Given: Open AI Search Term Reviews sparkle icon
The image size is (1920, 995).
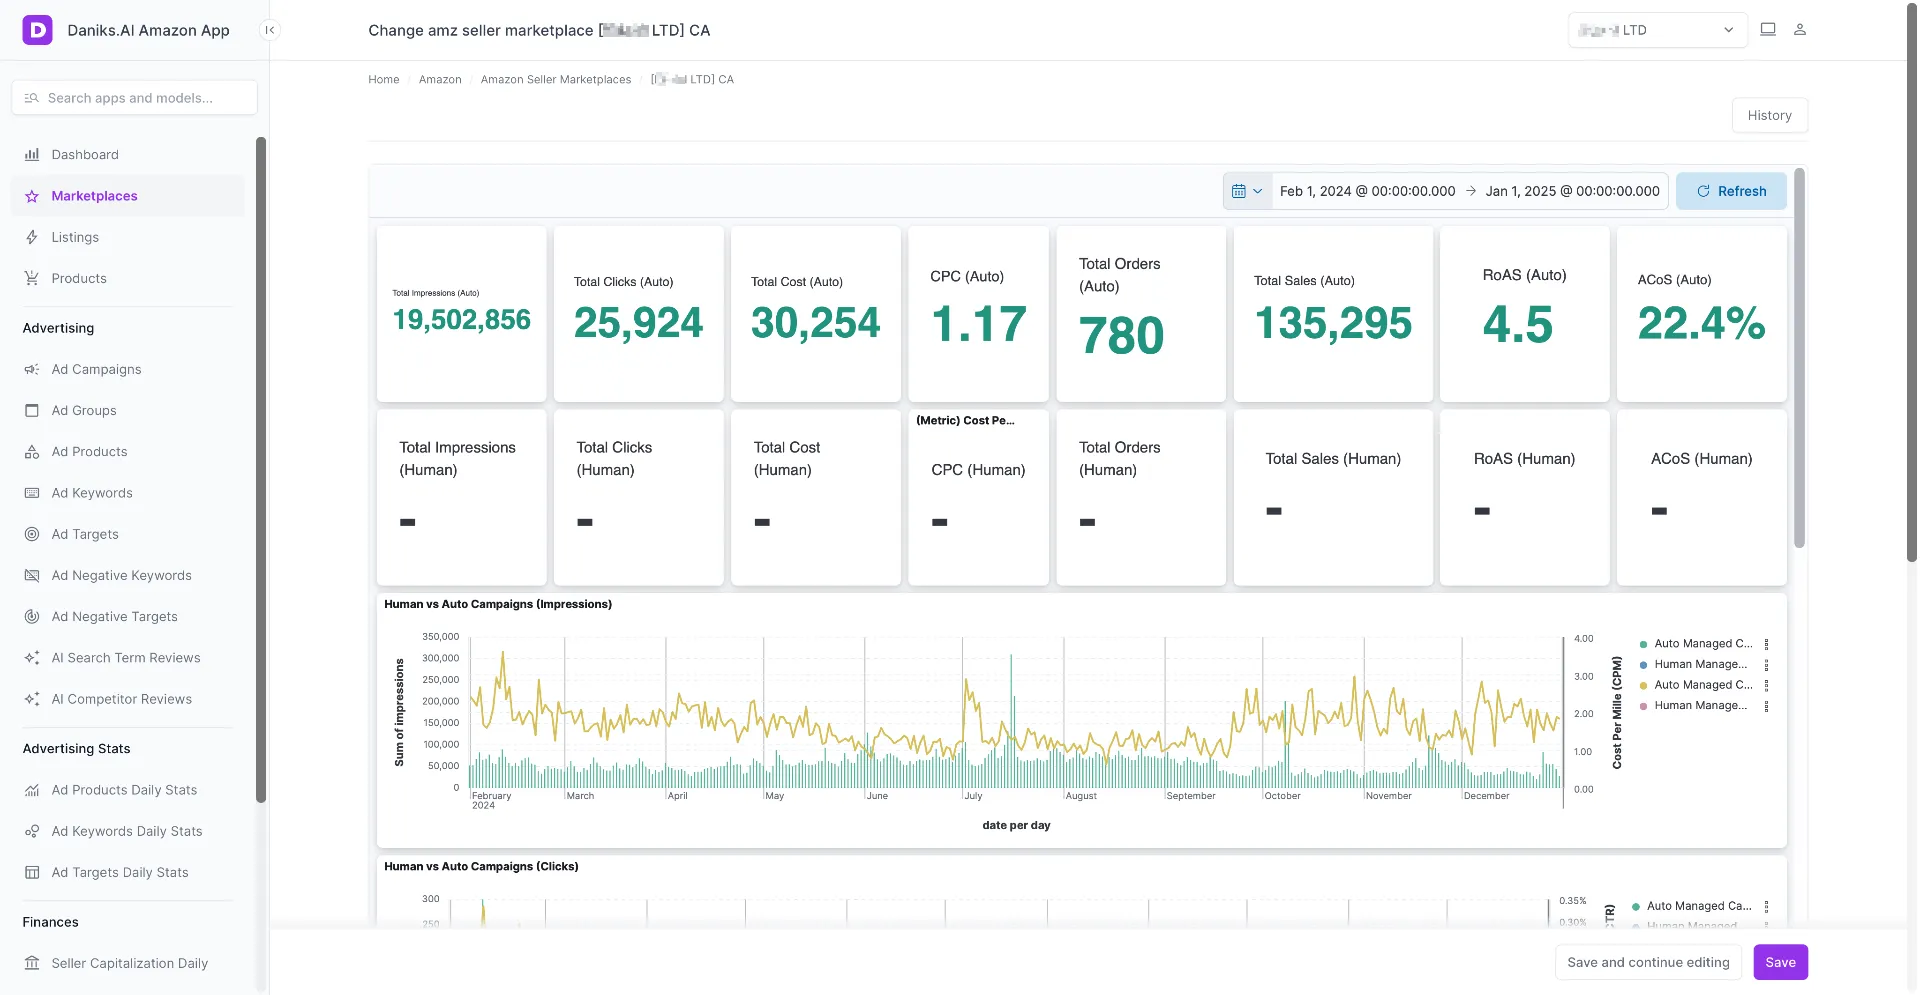Looking at the screenshot, I should [32, 658].
